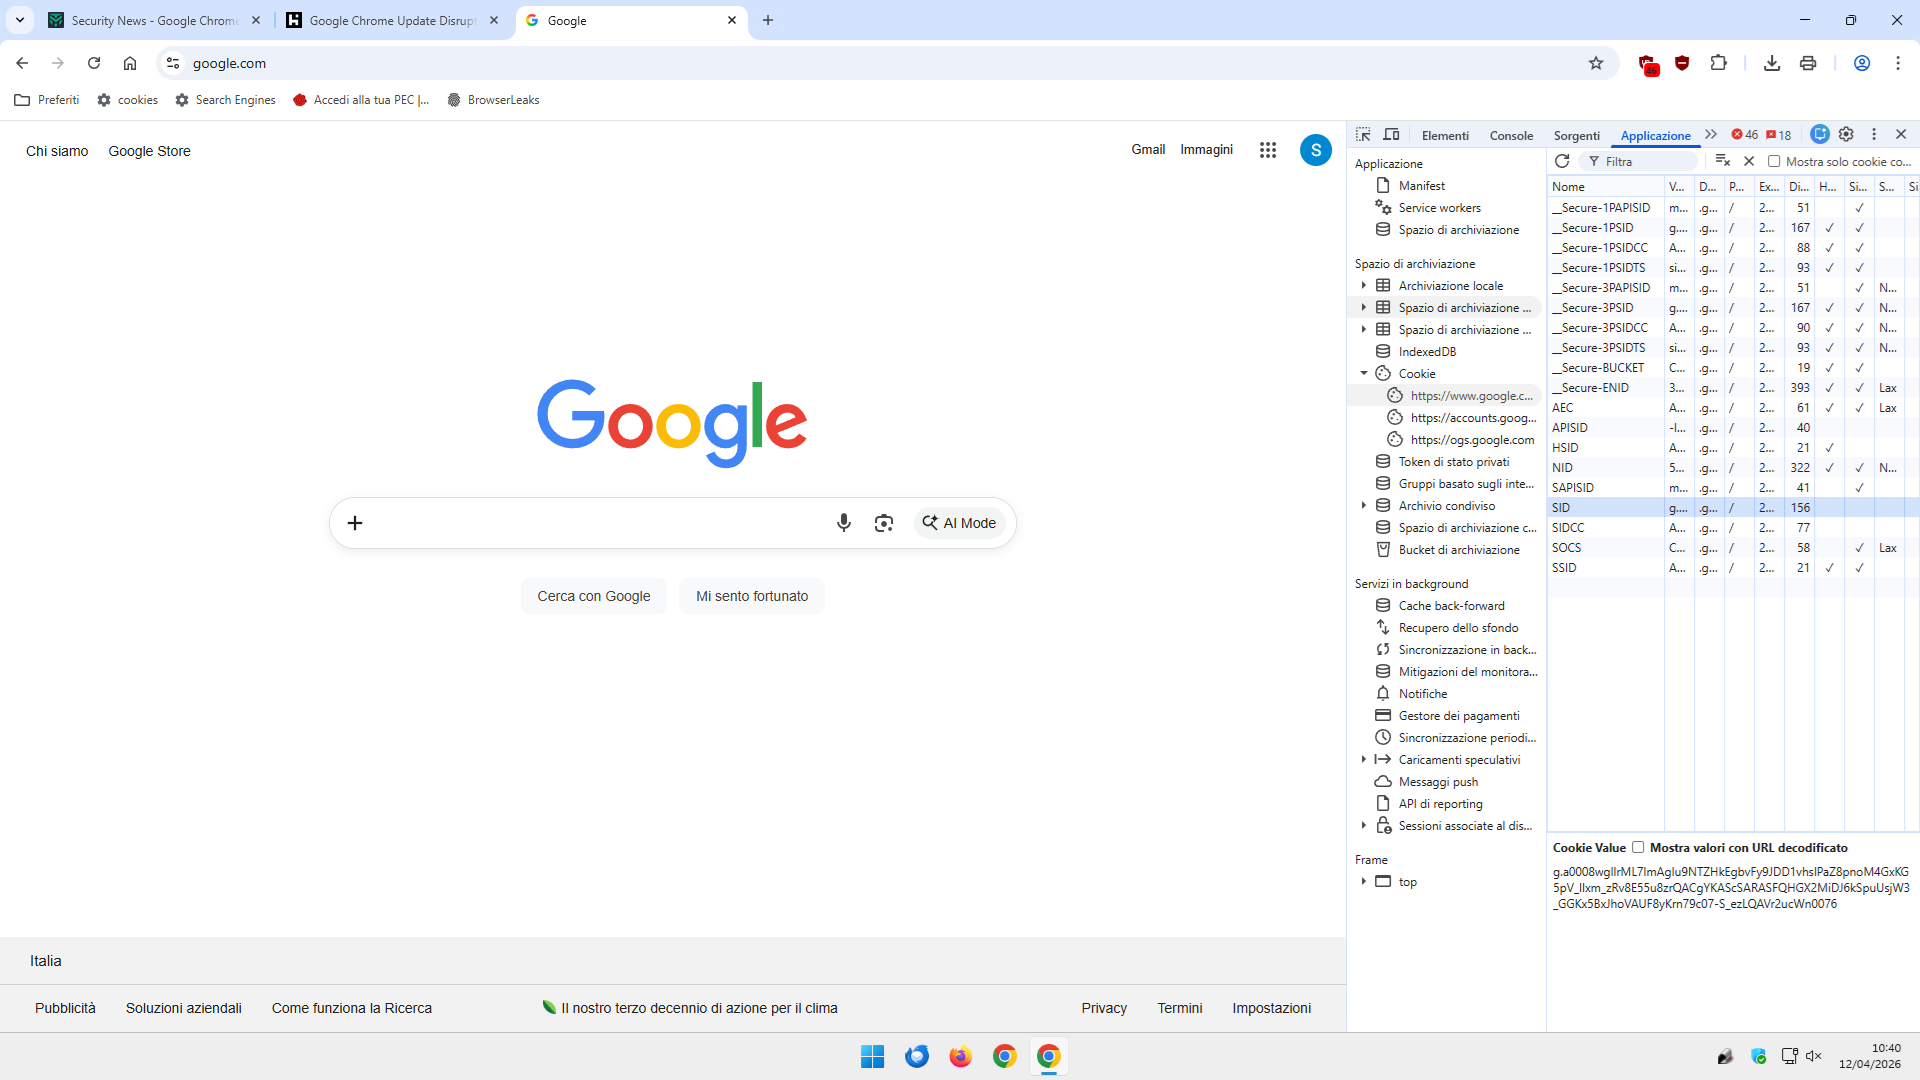The height and width of the screenshot is (1080, 1920).
Task: Open the Gmail link
Action: pyautogui.click(x=1148, y=150)
